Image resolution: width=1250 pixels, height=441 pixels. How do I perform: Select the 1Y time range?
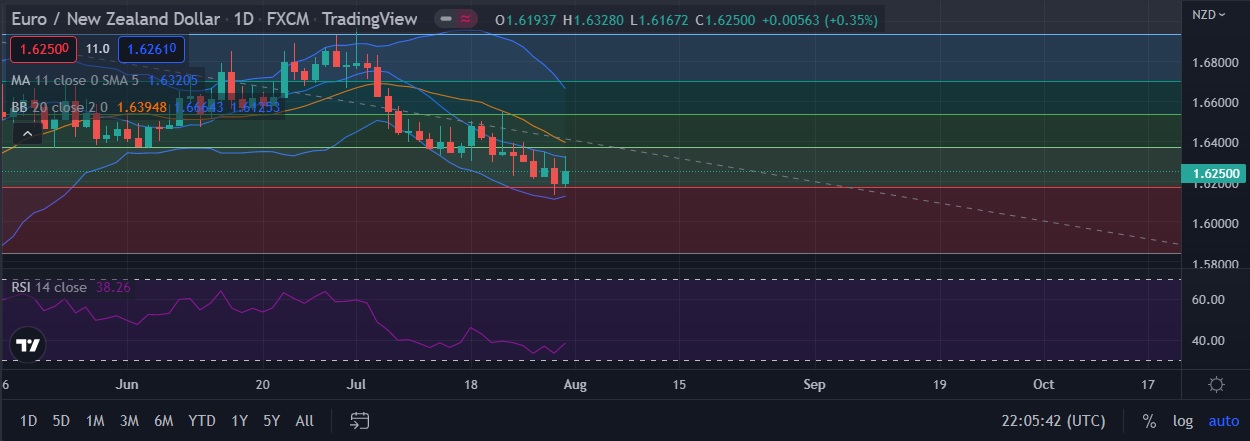[x=240, y=421]
